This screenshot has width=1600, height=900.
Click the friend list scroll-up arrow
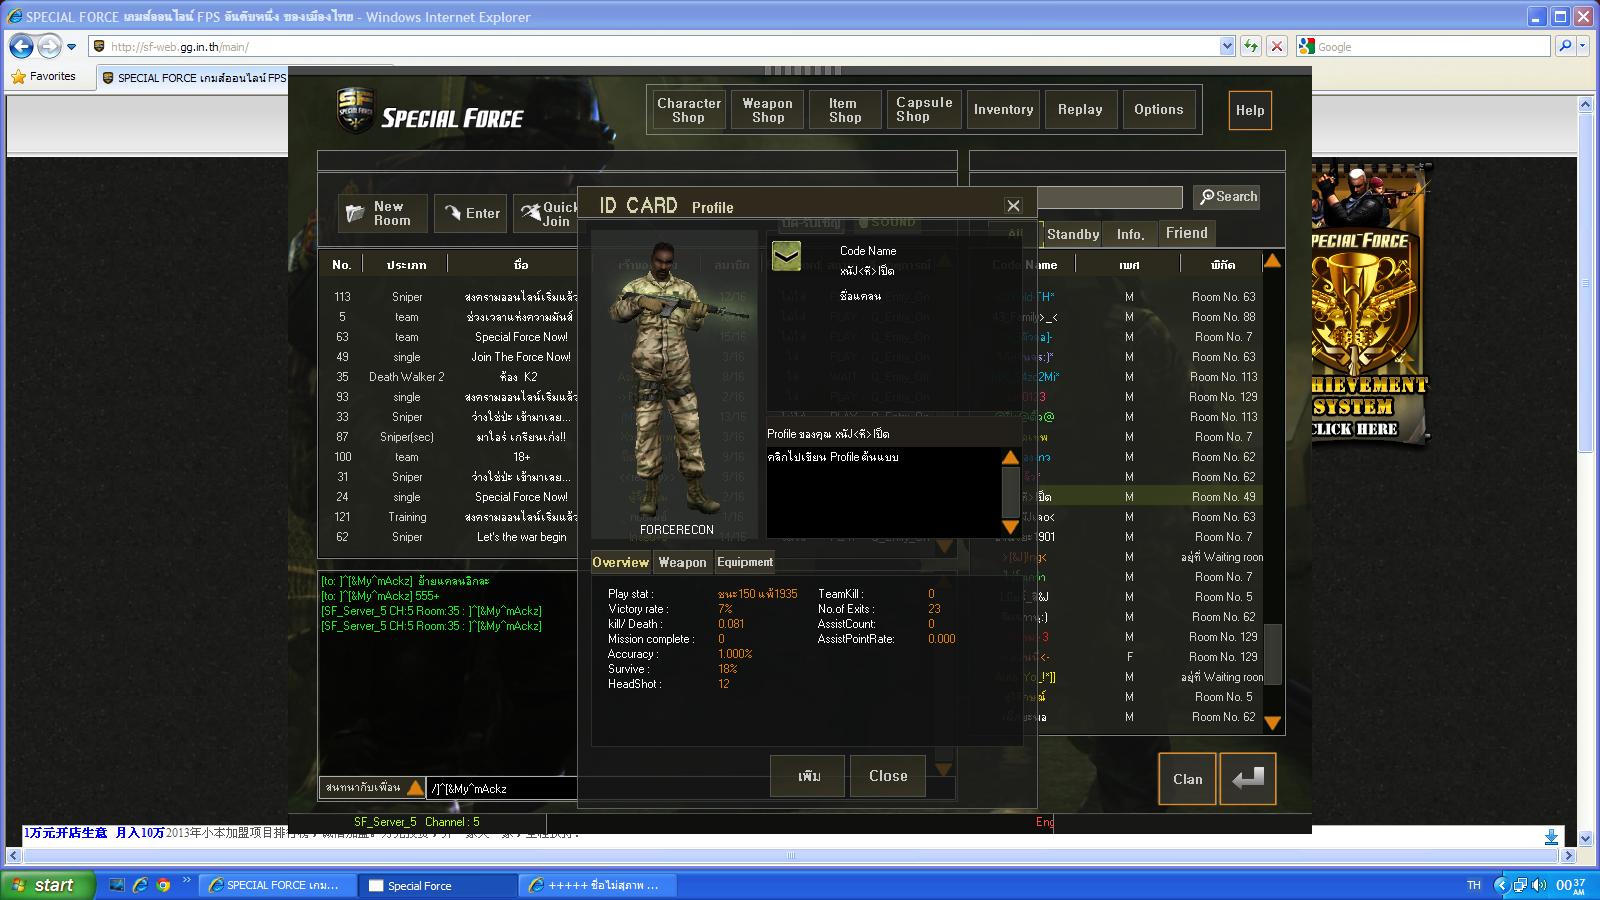(x=1272, y=262)
